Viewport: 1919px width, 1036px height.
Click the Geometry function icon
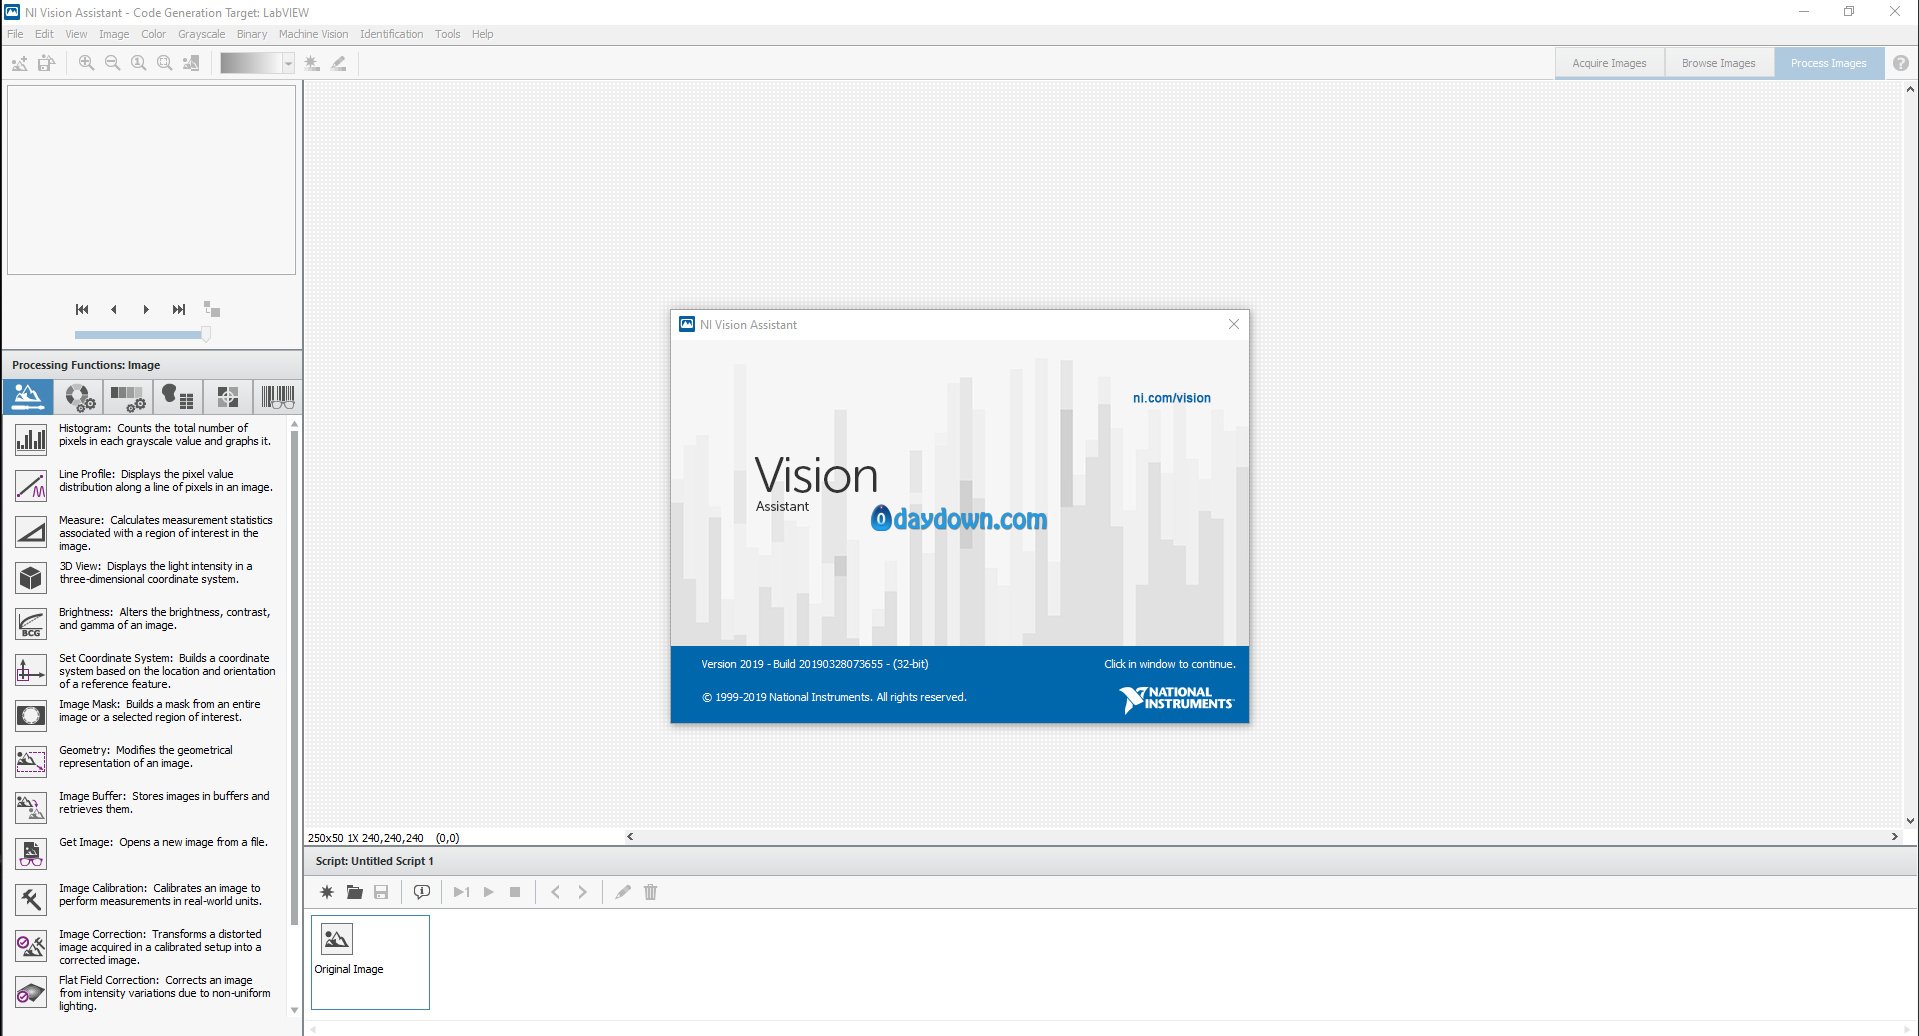coord(31,761)
